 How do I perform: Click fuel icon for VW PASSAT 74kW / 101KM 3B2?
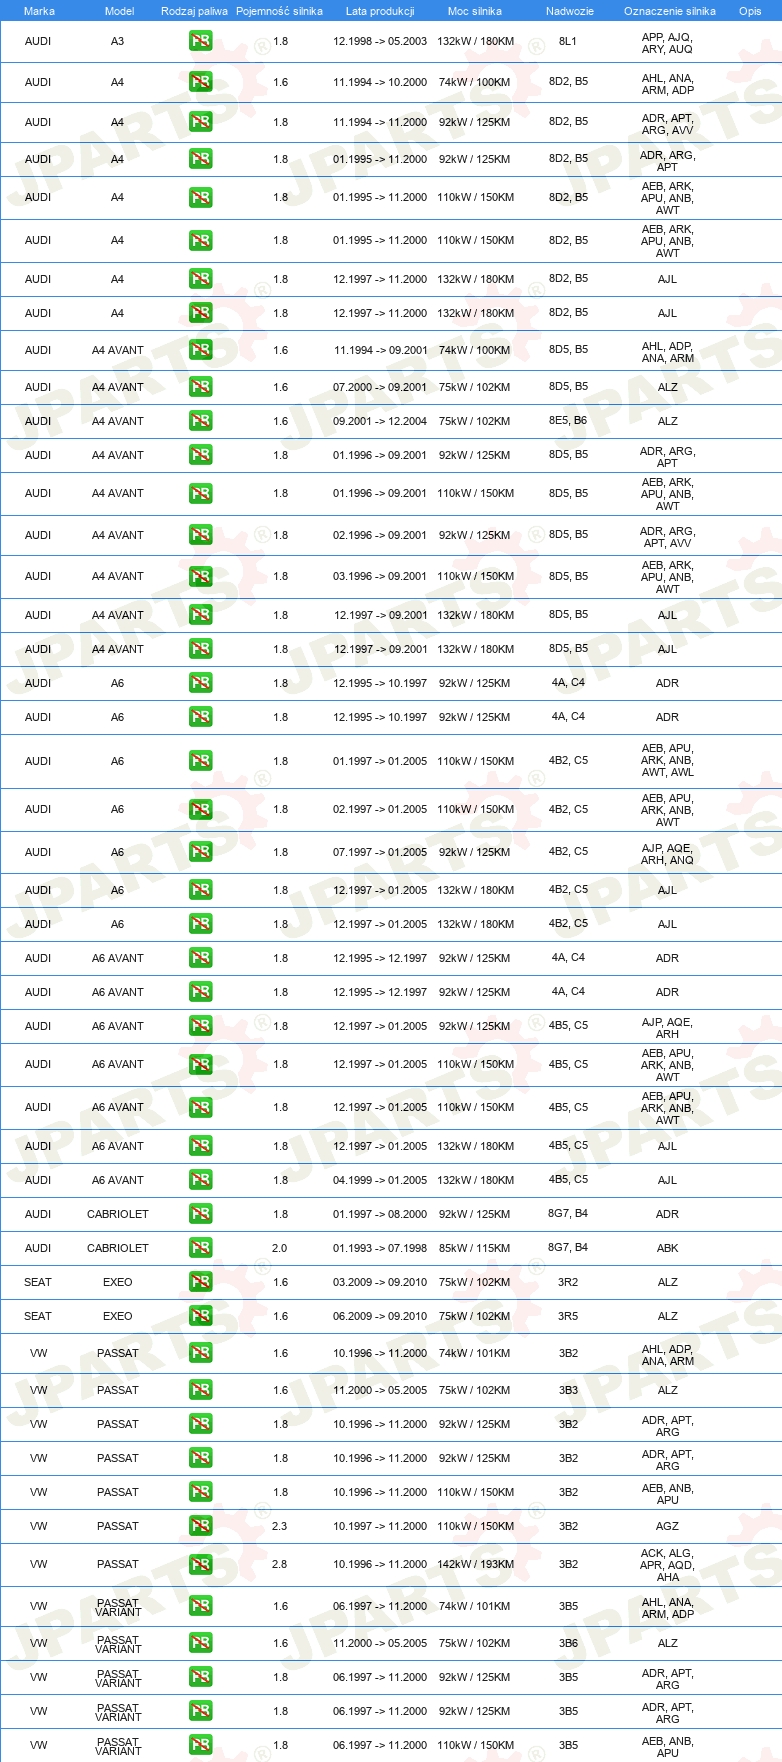[x=200, y=1353]
